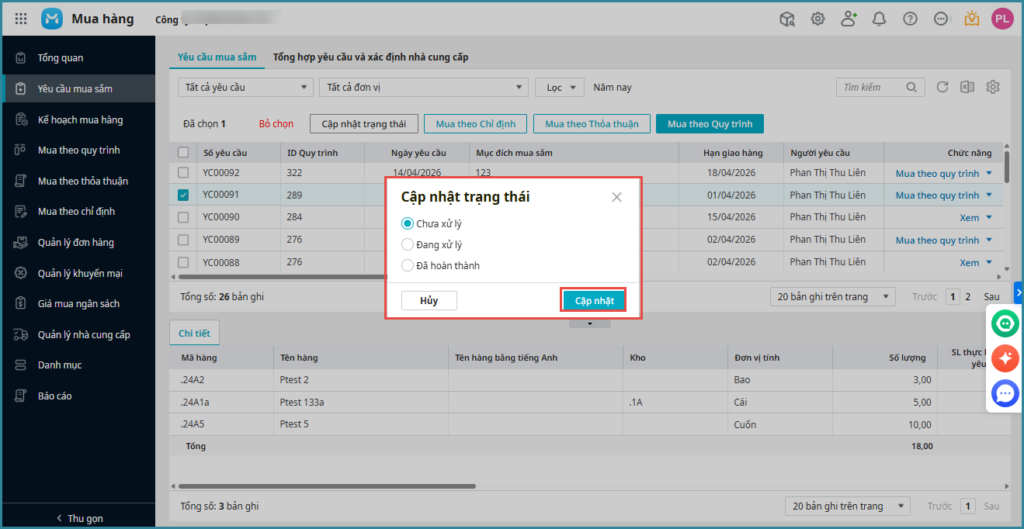
Task: Expand function arrow for YC00092 row
Action: click(989, 173)
